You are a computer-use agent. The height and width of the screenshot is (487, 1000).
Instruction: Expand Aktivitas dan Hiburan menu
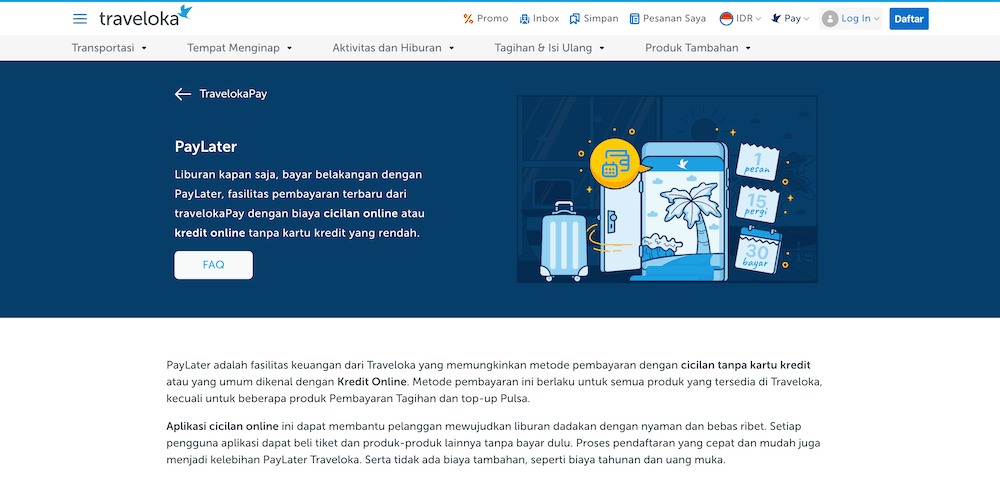point(393,48)
